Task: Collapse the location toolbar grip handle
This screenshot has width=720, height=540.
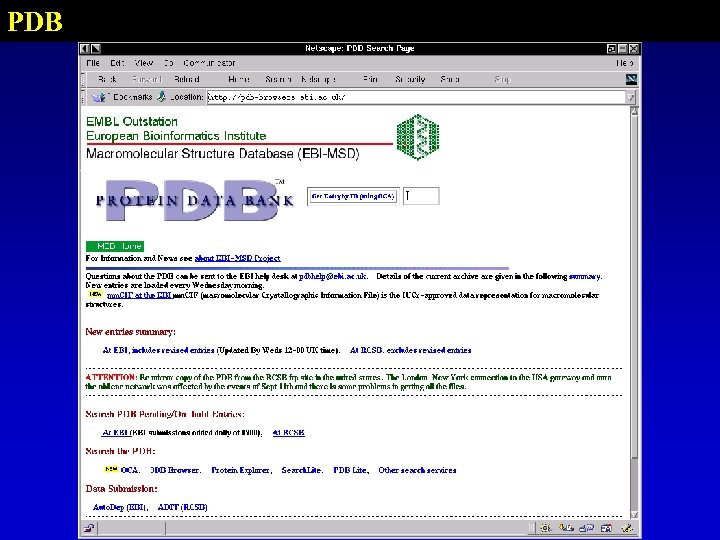Action: point(83,97)
